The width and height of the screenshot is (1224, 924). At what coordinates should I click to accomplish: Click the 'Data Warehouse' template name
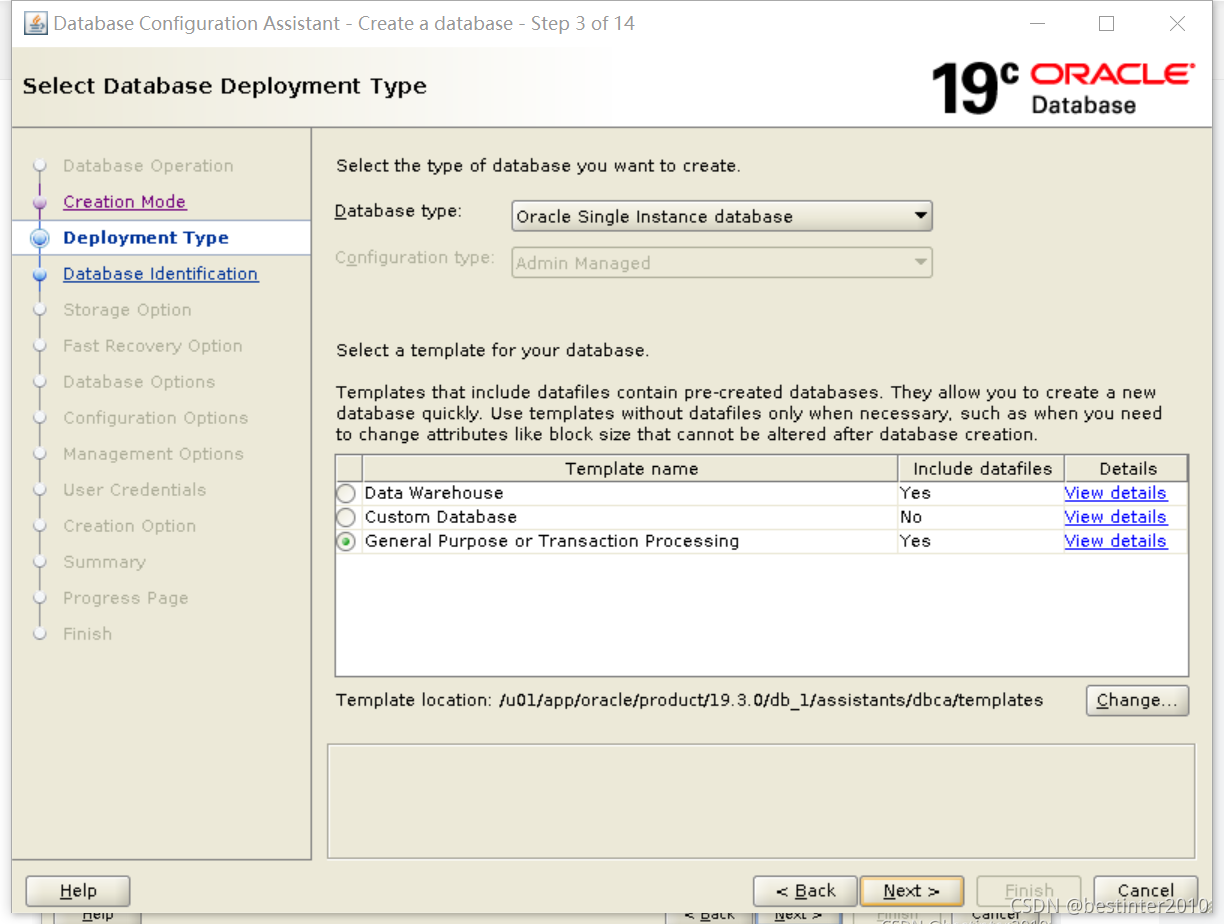433,493
